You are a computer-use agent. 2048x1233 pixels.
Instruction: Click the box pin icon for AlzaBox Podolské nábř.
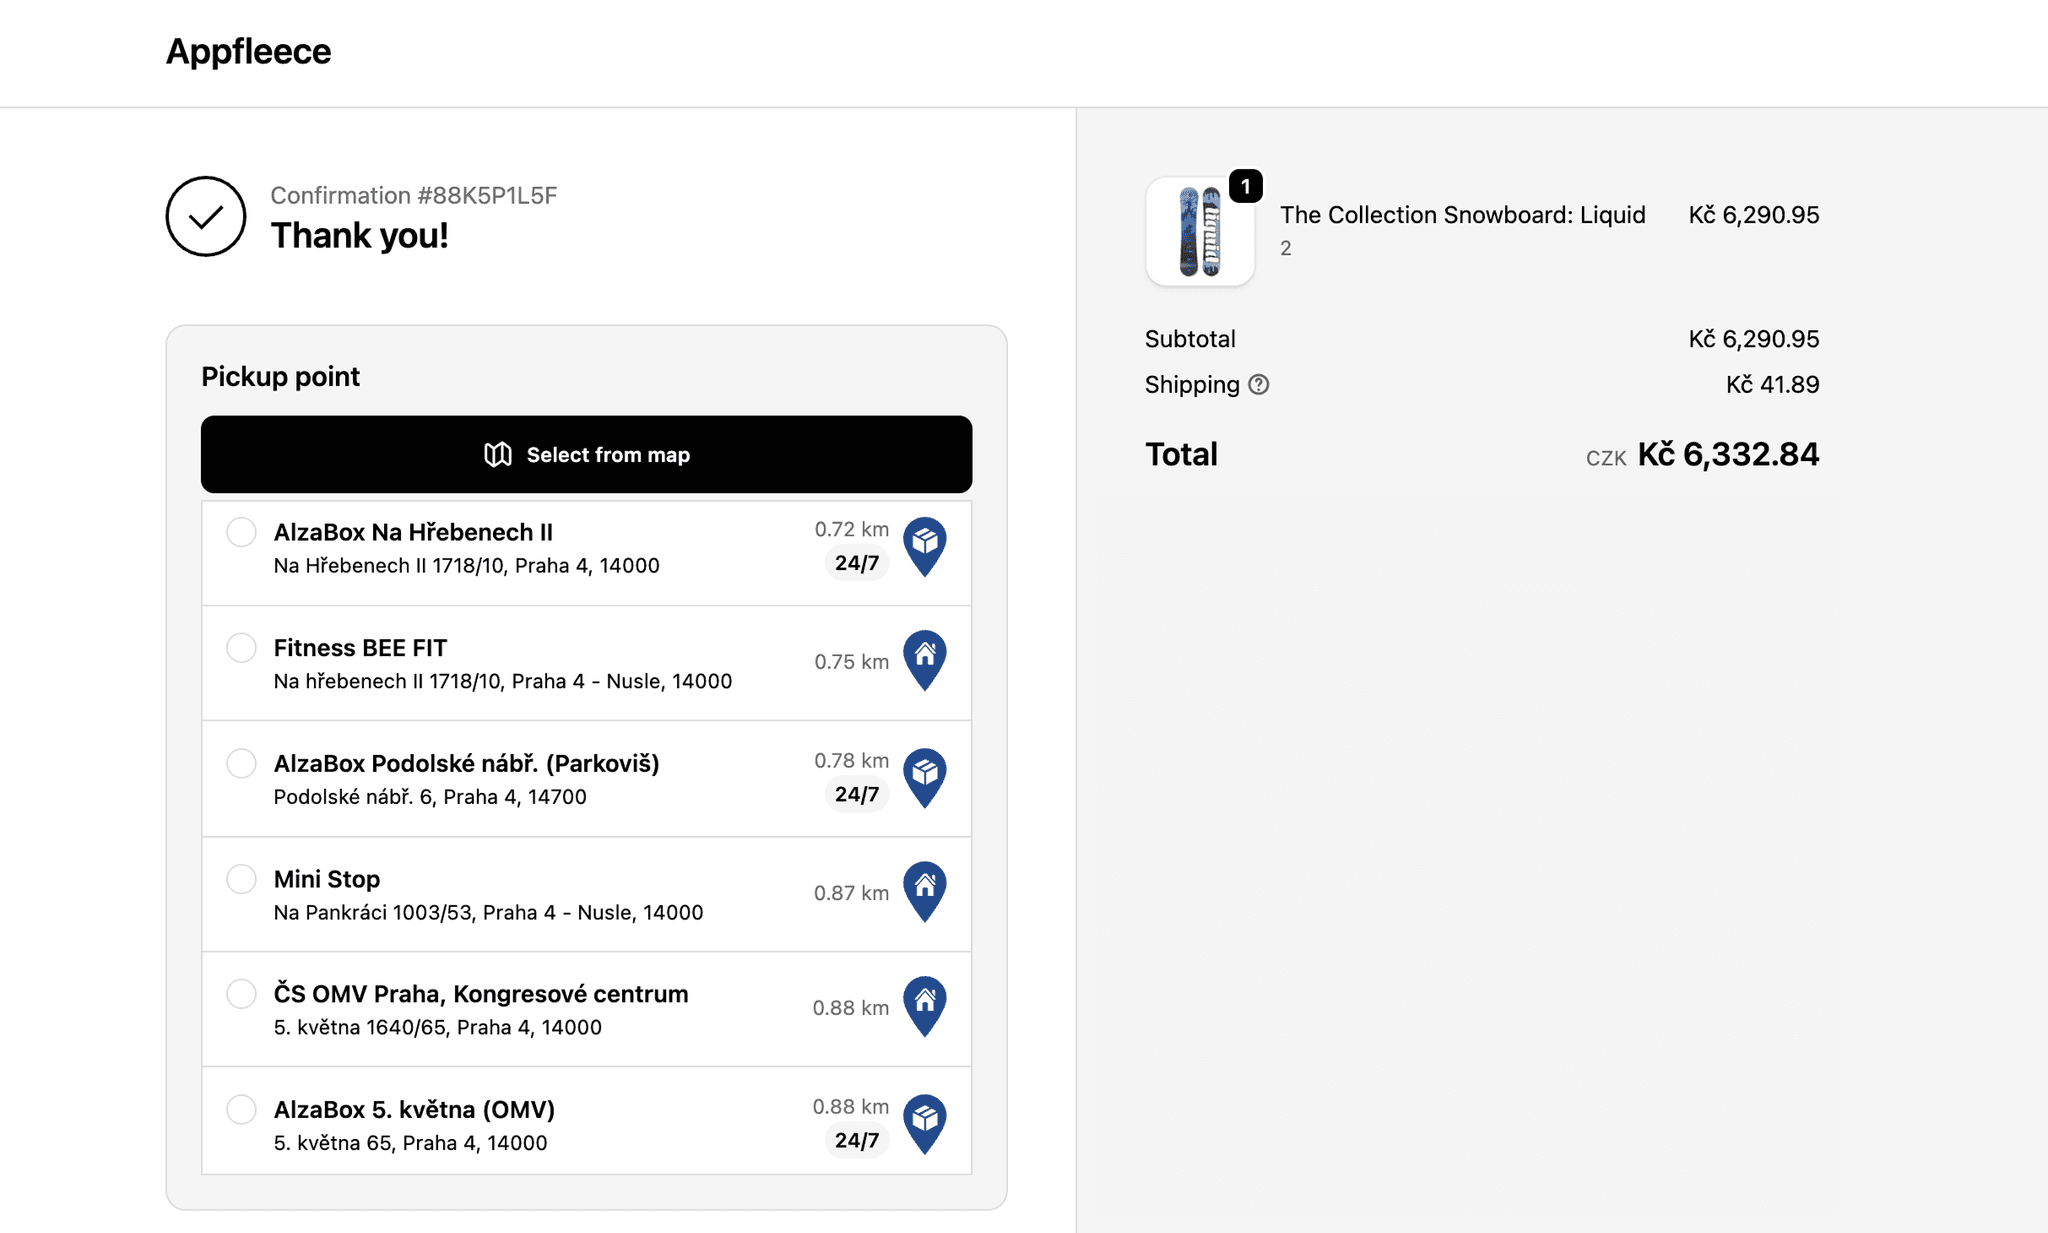[x=925, y=777]
